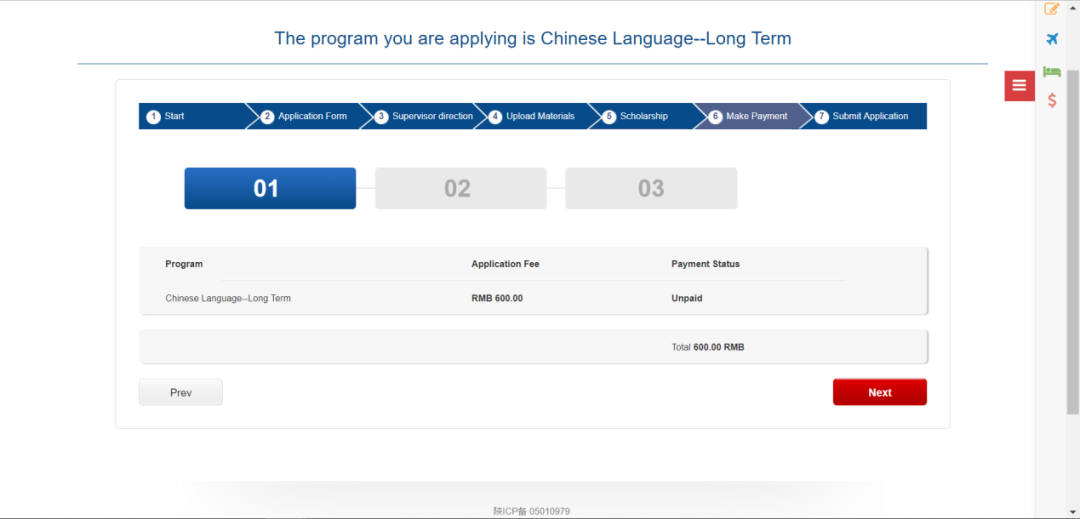
Task: Click the page vertical scrollbar
Action: (x=1073, y=241)
